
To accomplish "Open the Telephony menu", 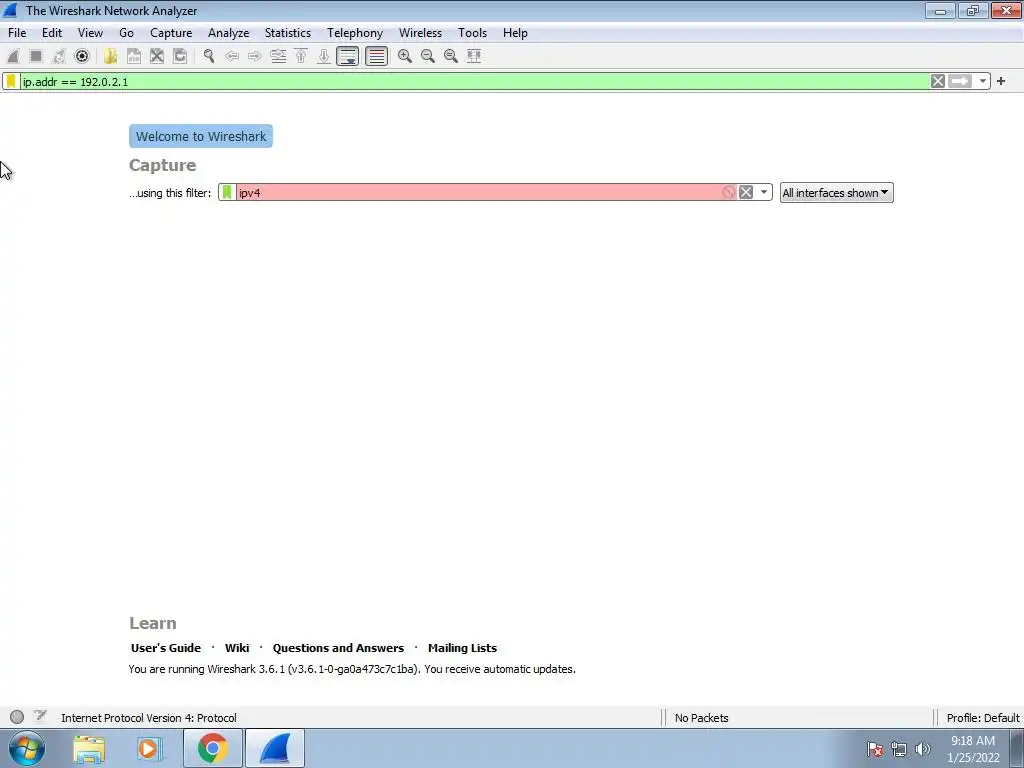I will (355, 33).
